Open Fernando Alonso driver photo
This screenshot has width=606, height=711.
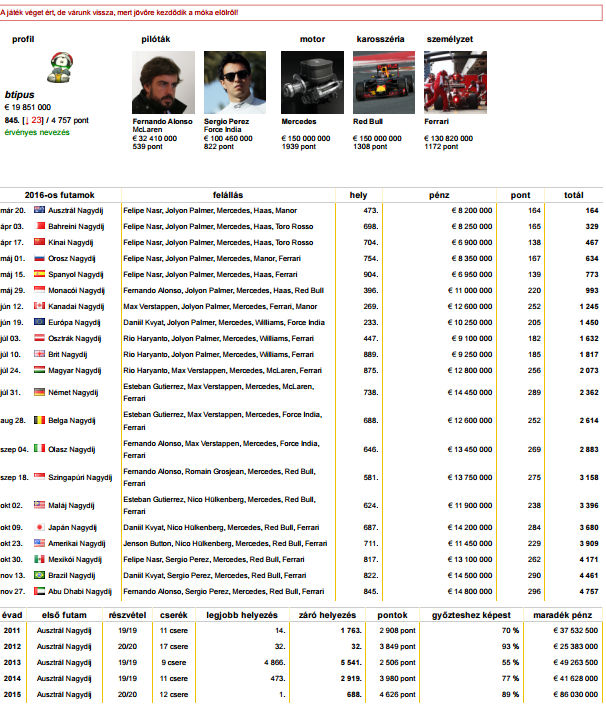[x=163, y=83]
